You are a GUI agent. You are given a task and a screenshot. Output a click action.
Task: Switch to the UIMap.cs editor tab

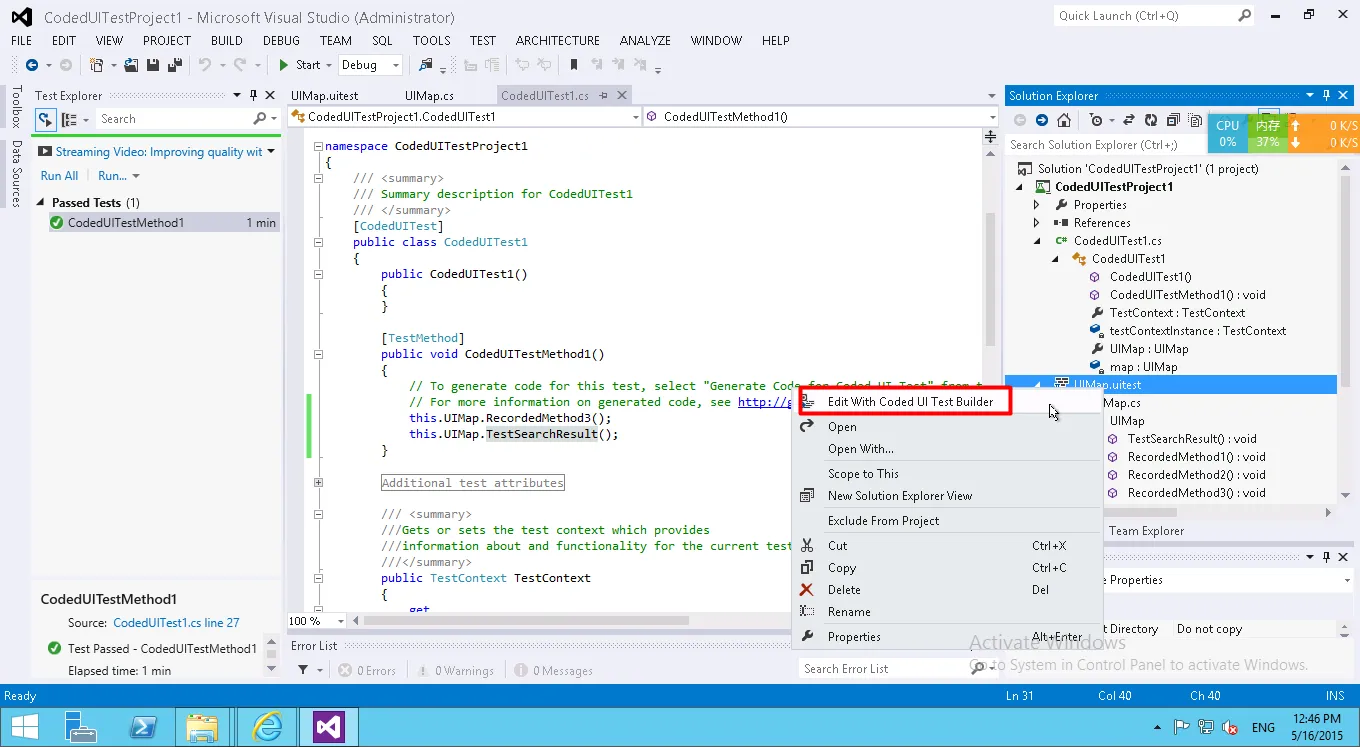429,96
